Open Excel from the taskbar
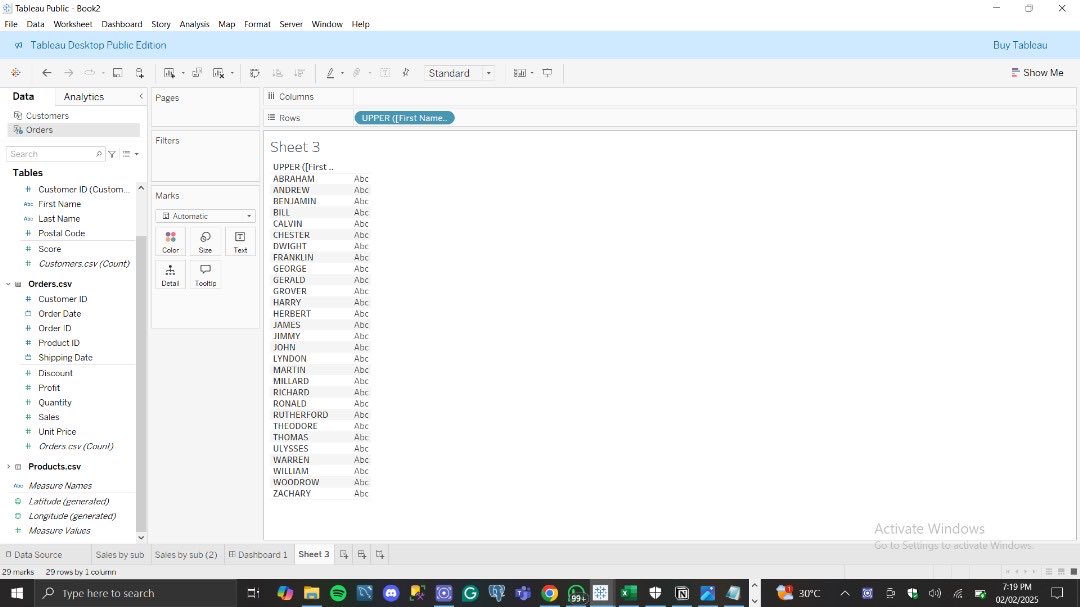 (628, 593)
